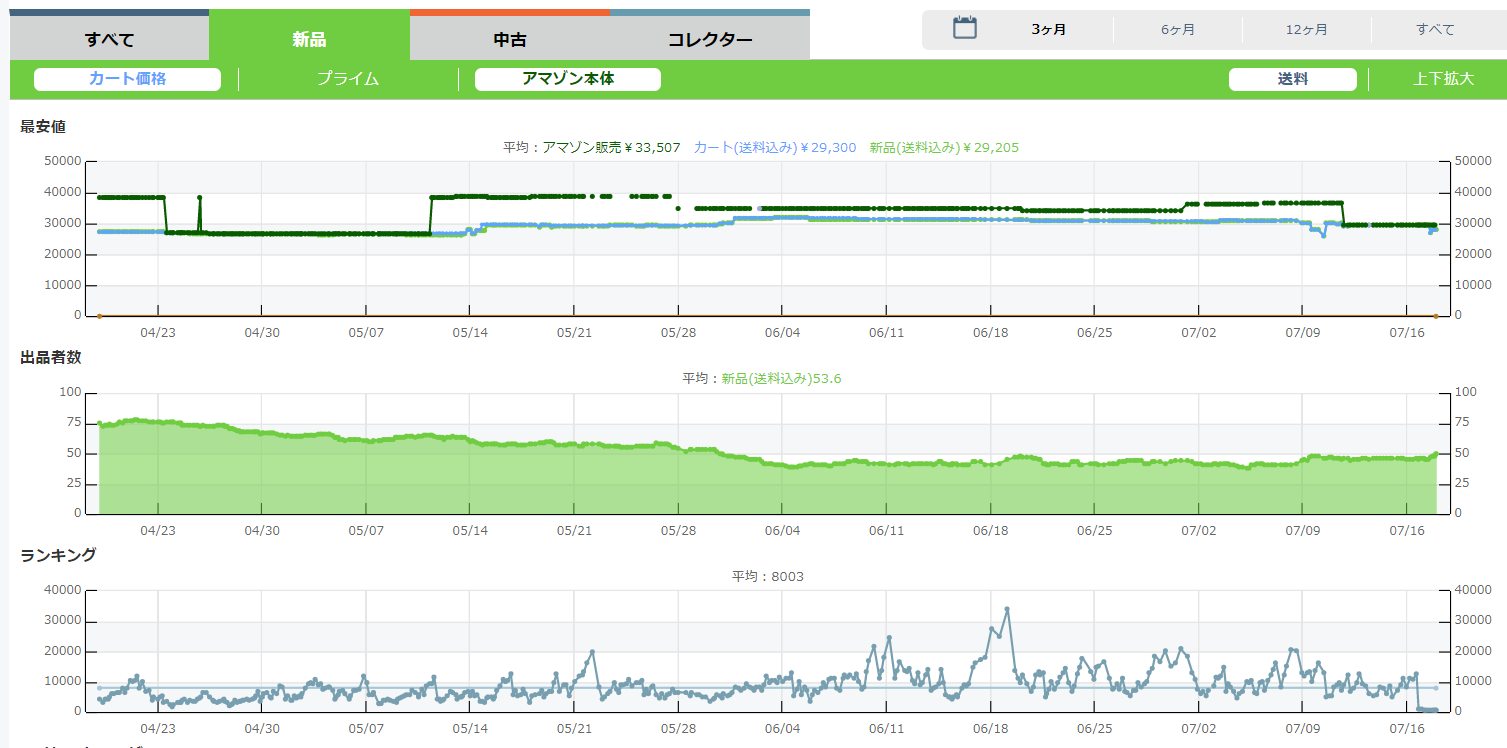The image size is (1507, 748).
Task: Click 上下拡大 to expand chart vertically
Action: click(x=1443, y=79)
